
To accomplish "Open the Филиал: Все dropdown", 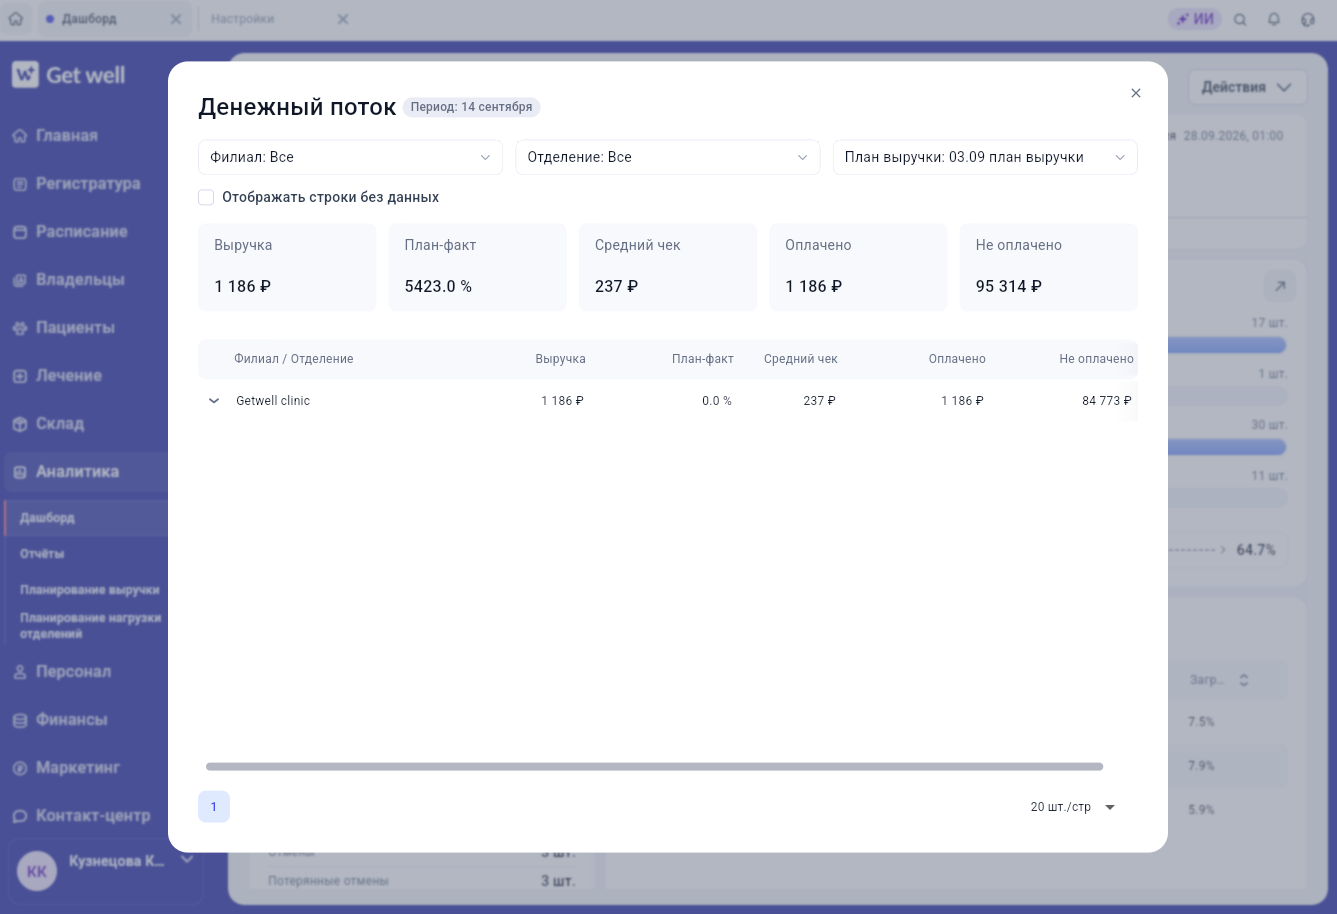I will pyautogui.click(x=350, y=157).
